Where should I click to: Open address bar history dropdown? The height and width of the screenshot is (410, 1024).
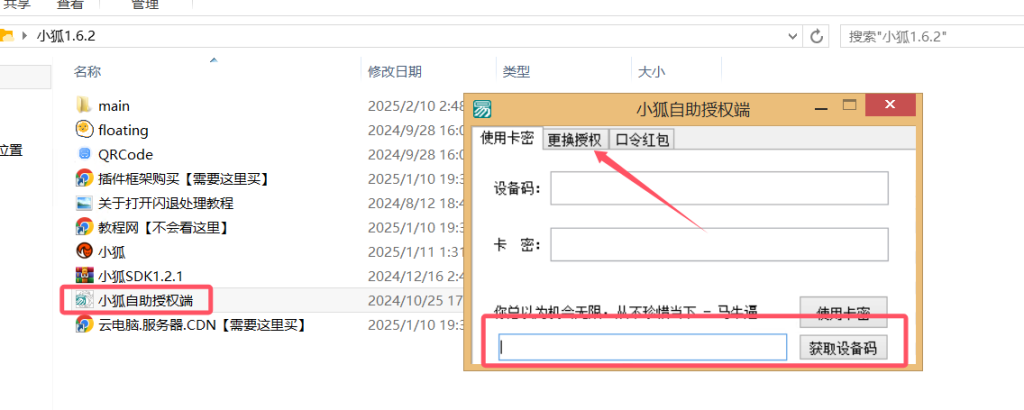792,36
